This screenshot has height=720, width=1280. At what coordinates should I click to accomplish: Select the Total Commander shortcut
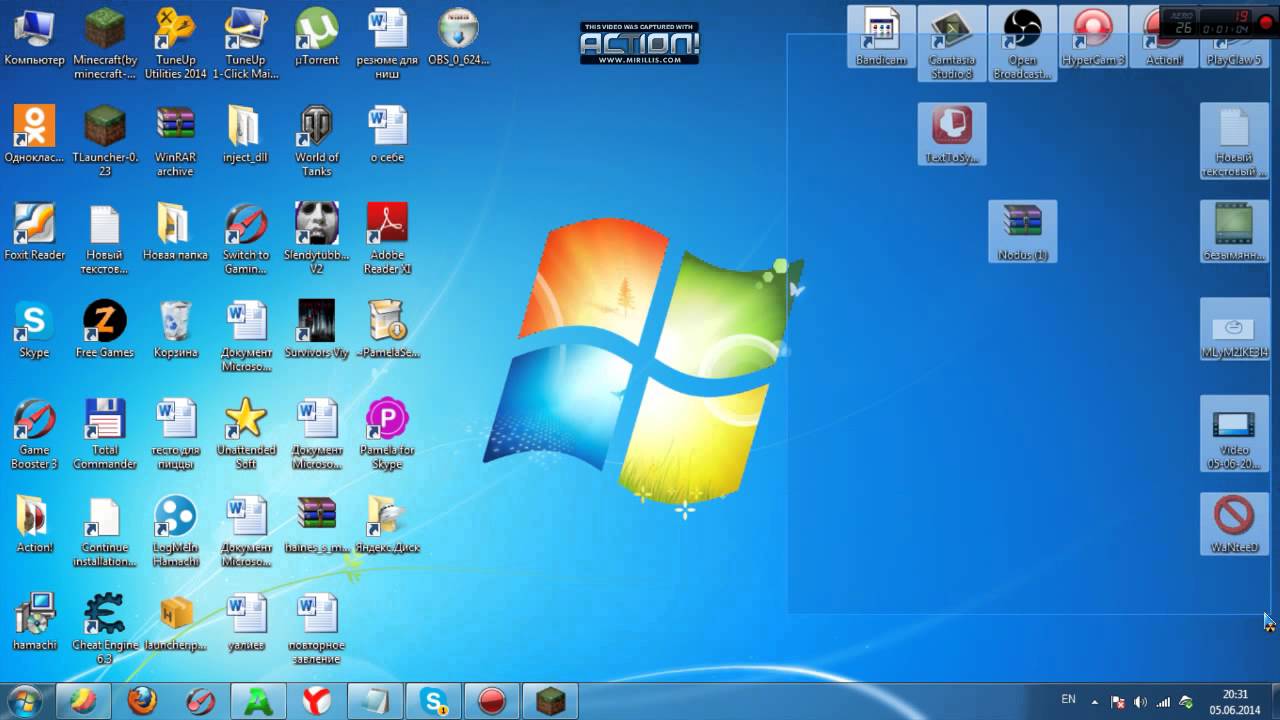(x=105, y=435)
